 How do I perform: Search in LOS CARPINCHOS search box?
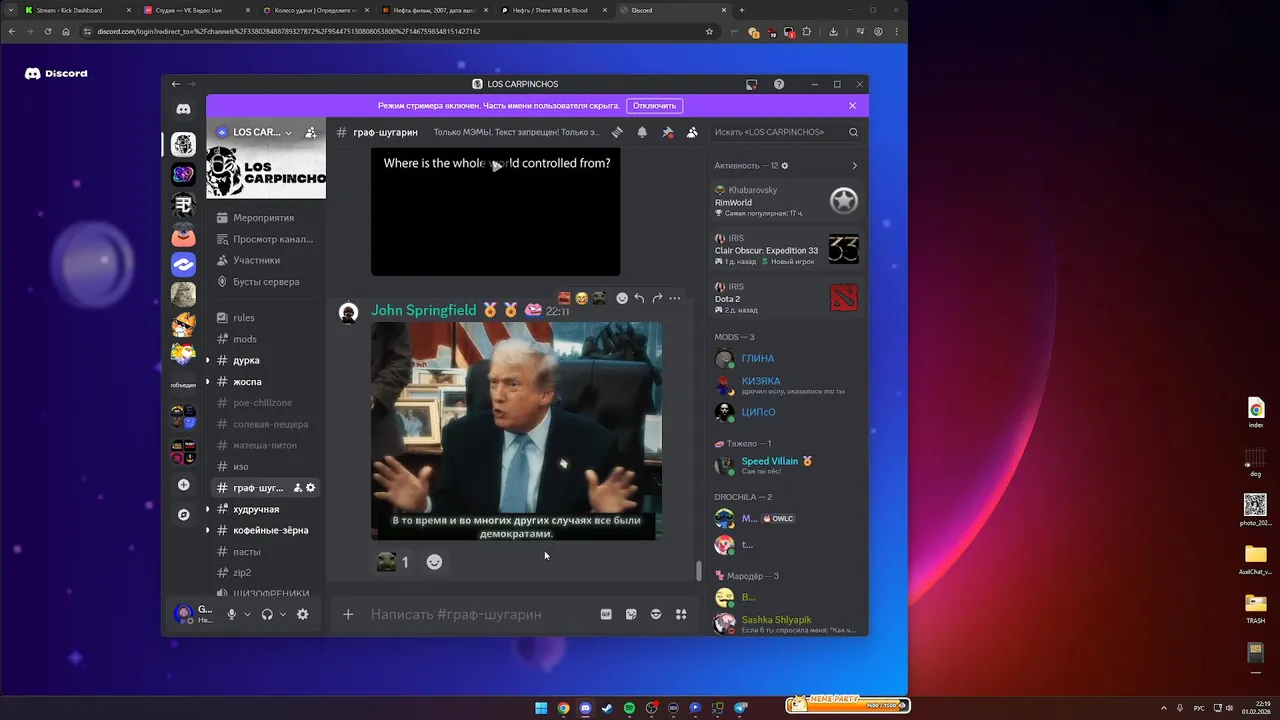click(786, 132)
